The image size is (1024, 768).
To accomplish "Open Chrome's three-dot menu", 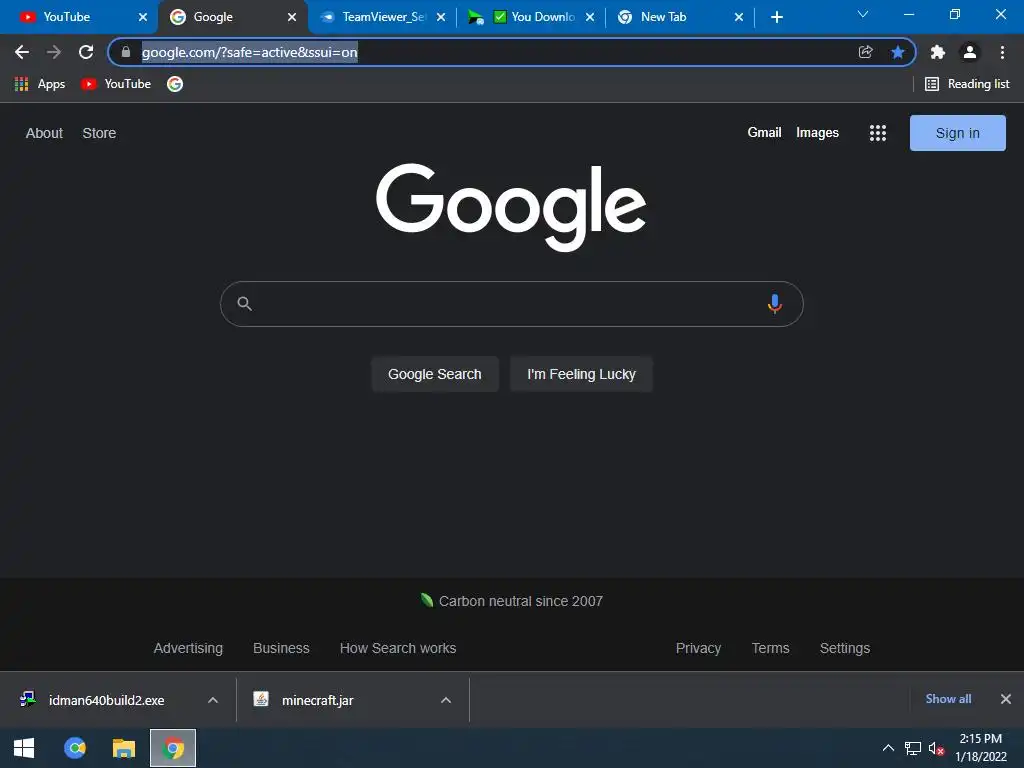I will coord(1002,52).
